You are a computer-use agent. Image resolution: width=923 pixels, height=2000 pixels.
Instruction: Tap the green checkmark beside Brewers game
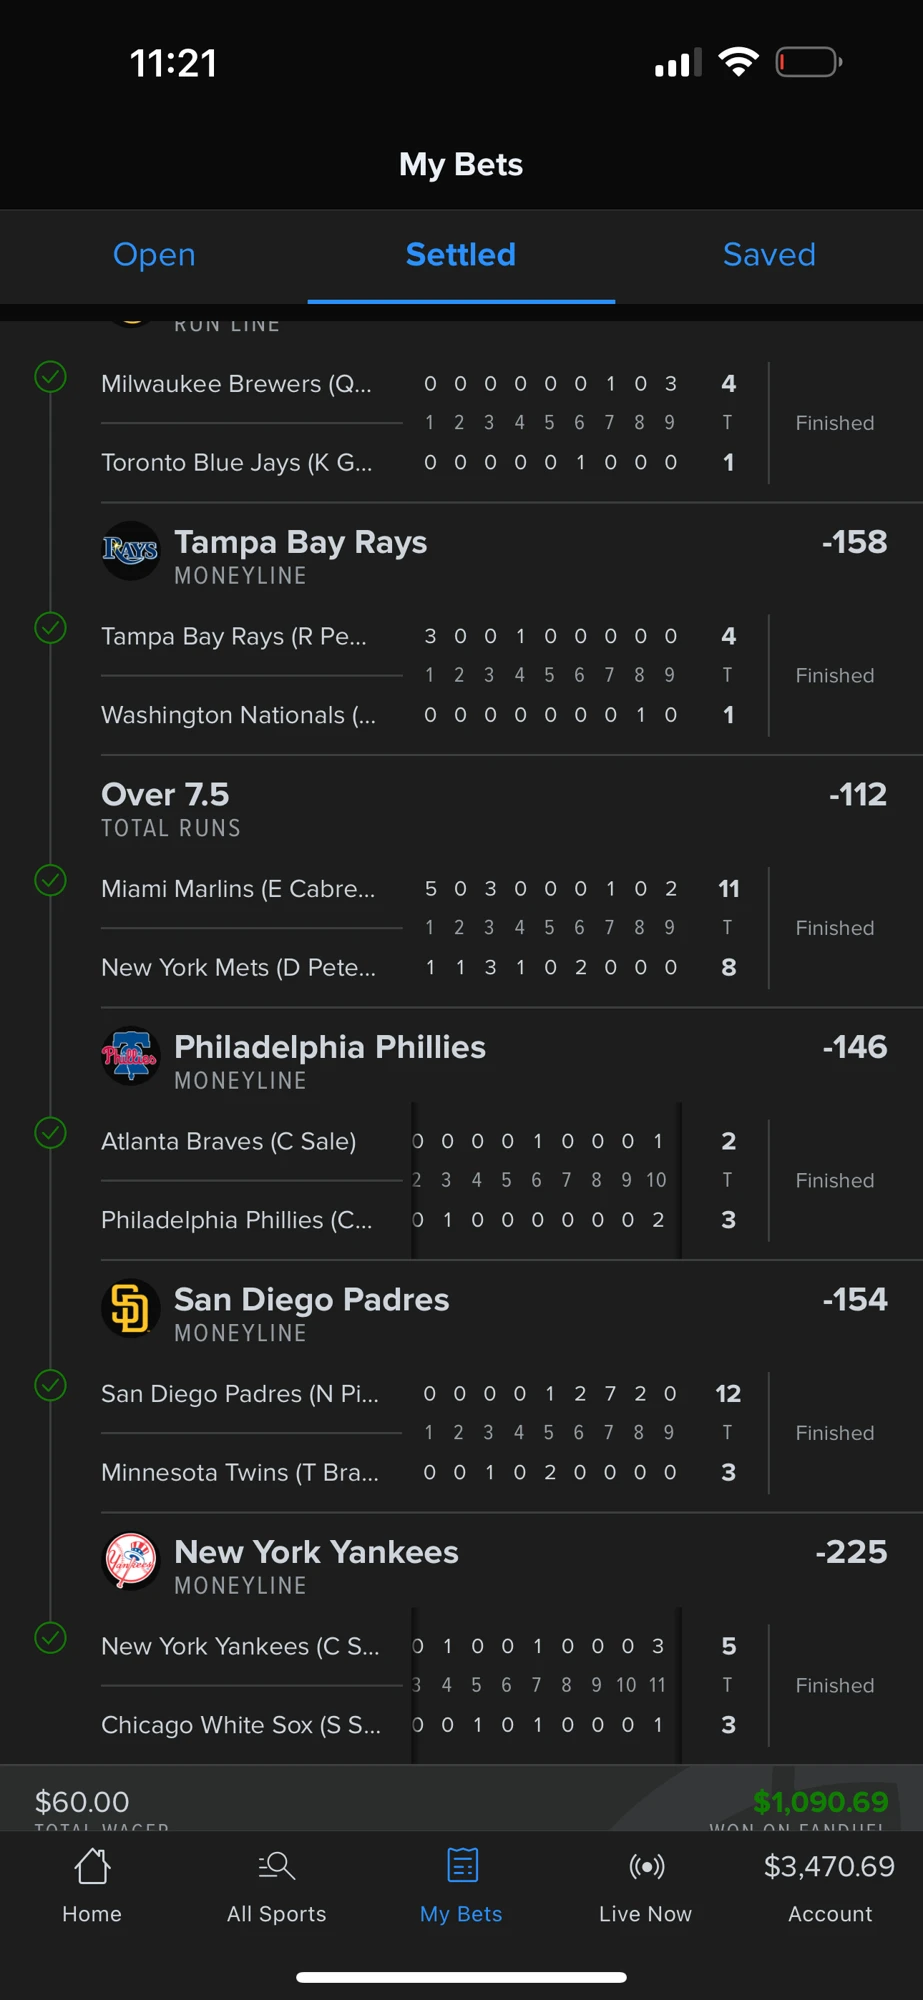tap(51, 377)
